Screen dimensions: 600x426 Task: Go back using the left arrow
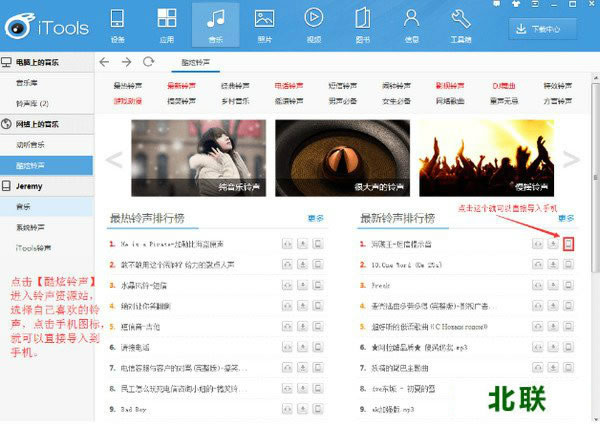click(104, 62)
